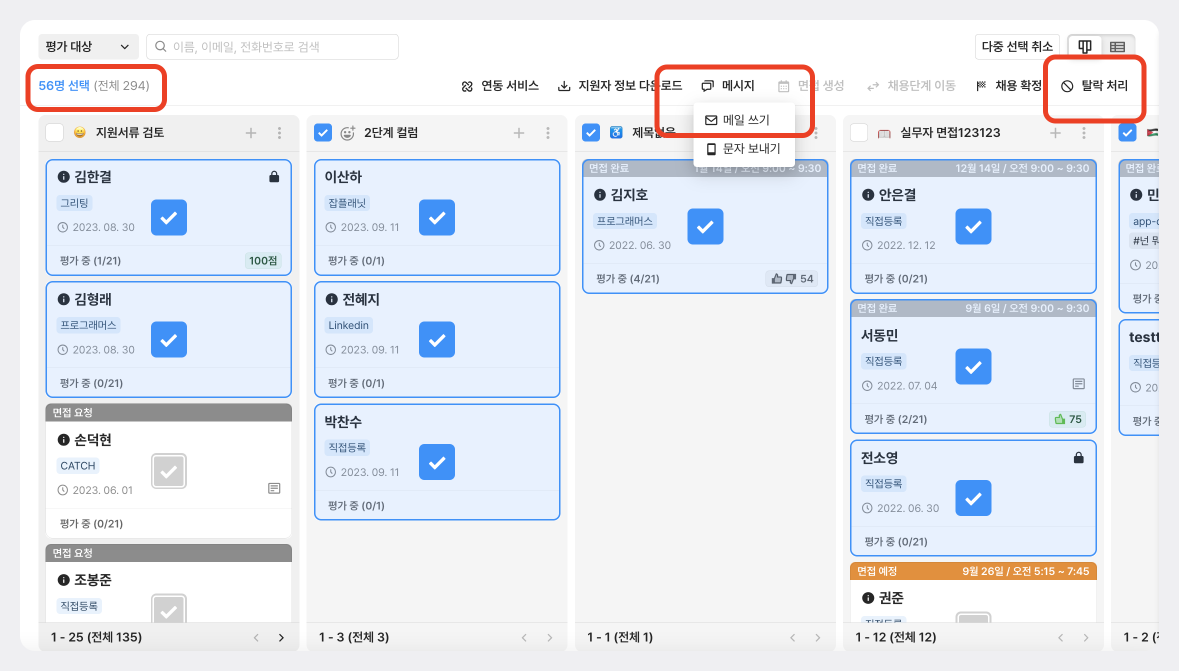1179x671 pixels.
Task: Click info icon on 손덕현 card
Action: 64,440
